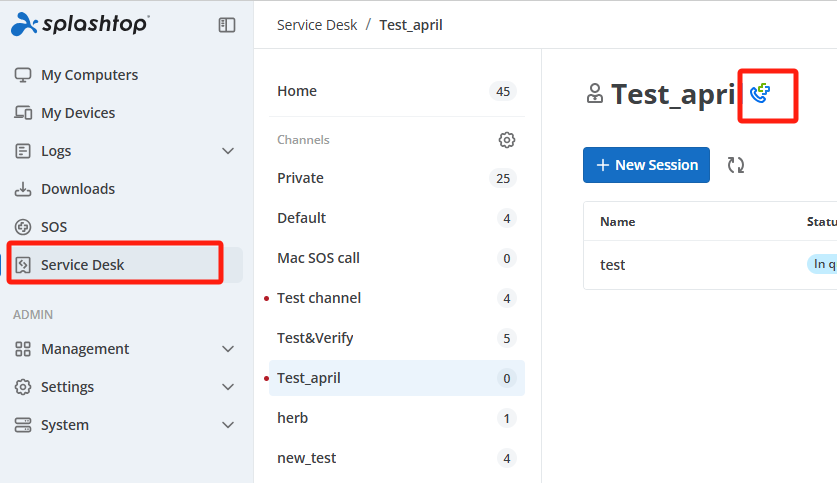Expand the System chevron
837x483 pixels.
tap(228, 425)
